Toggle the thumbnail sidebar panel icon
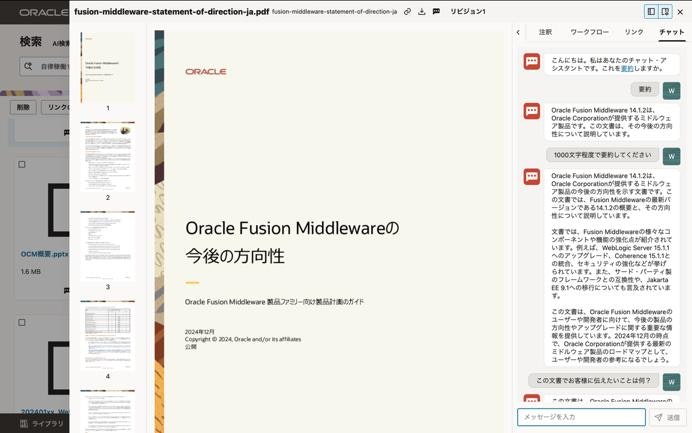The height and width of the screenshot is (433, 692). (651, 12)
